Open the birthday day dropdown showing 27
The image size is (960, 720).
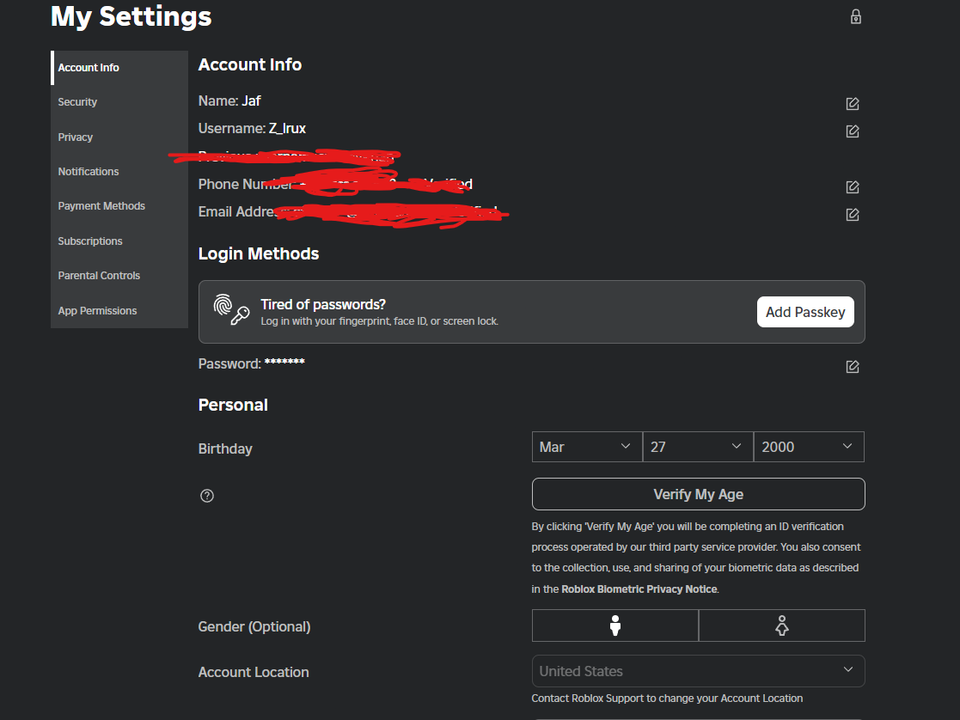[x=697, y=446]
